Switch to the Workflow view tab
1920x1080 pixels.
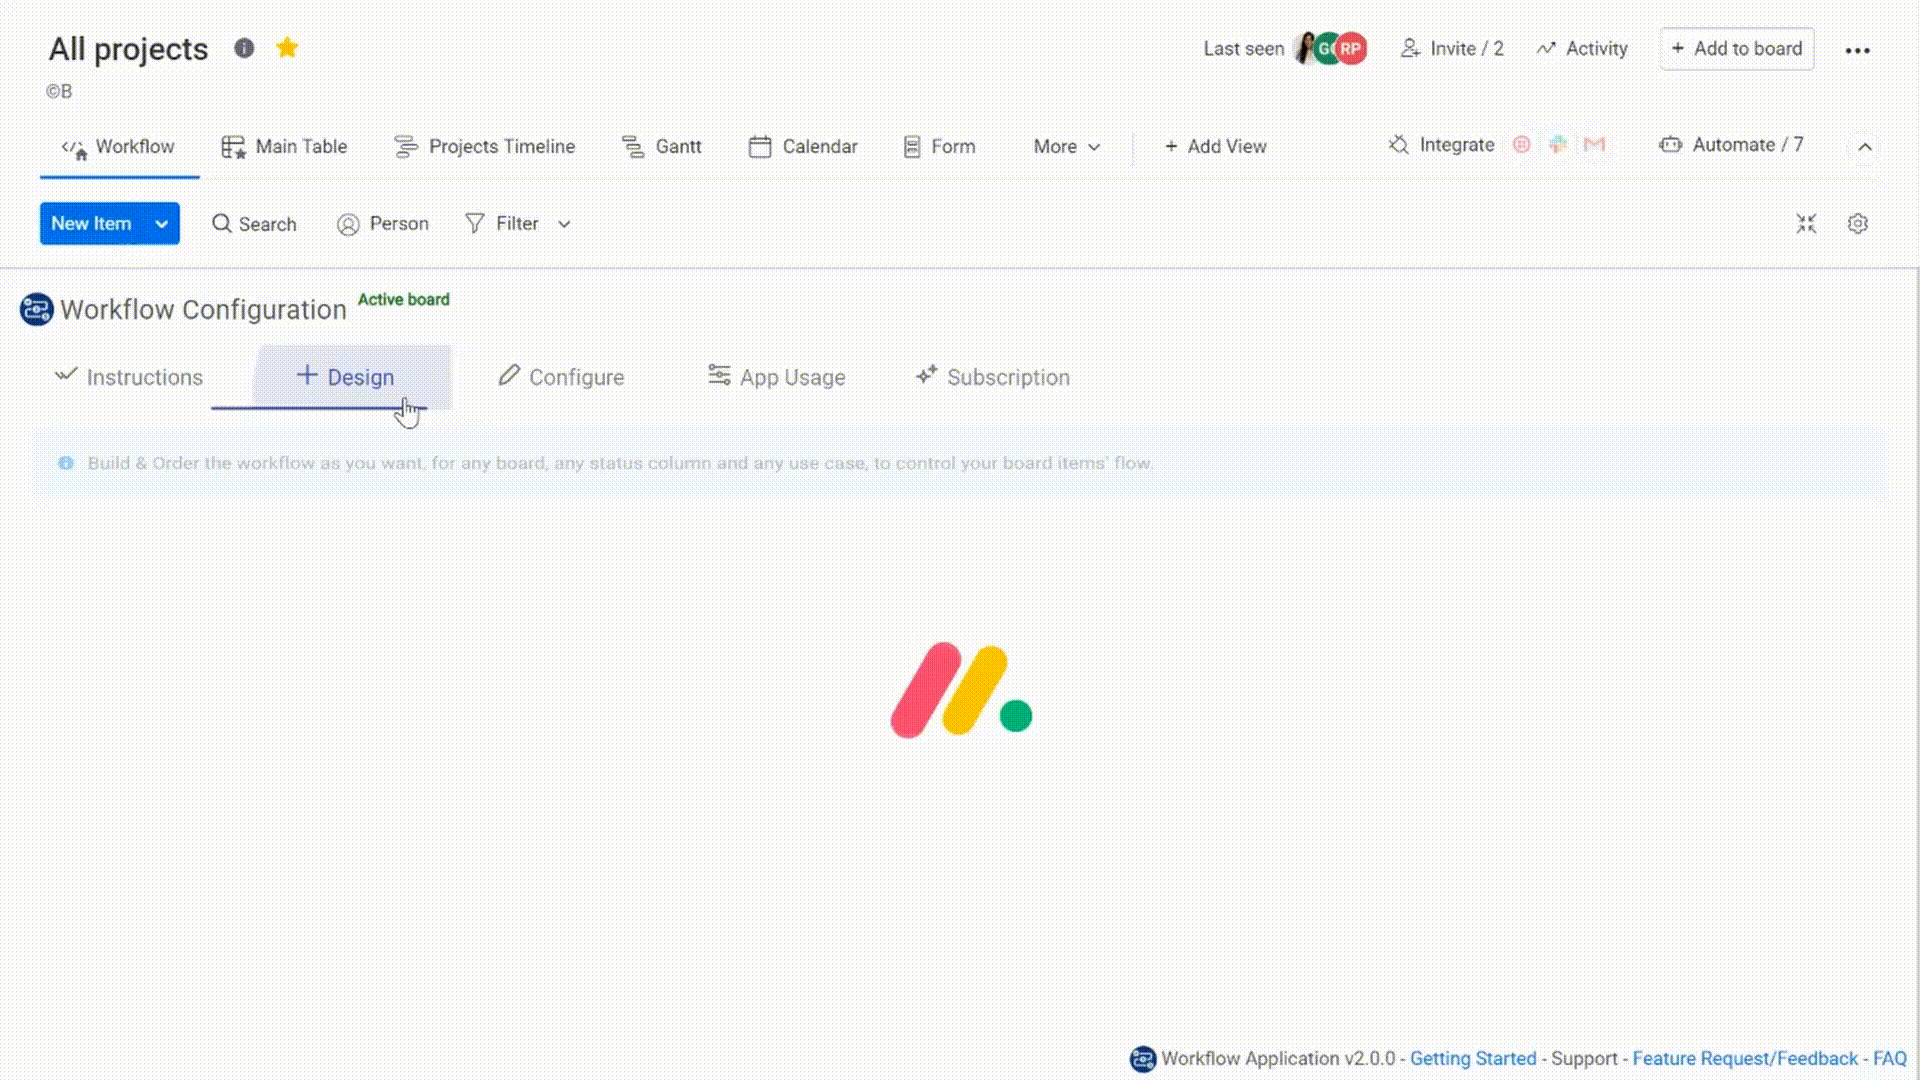tap(119, 147)
